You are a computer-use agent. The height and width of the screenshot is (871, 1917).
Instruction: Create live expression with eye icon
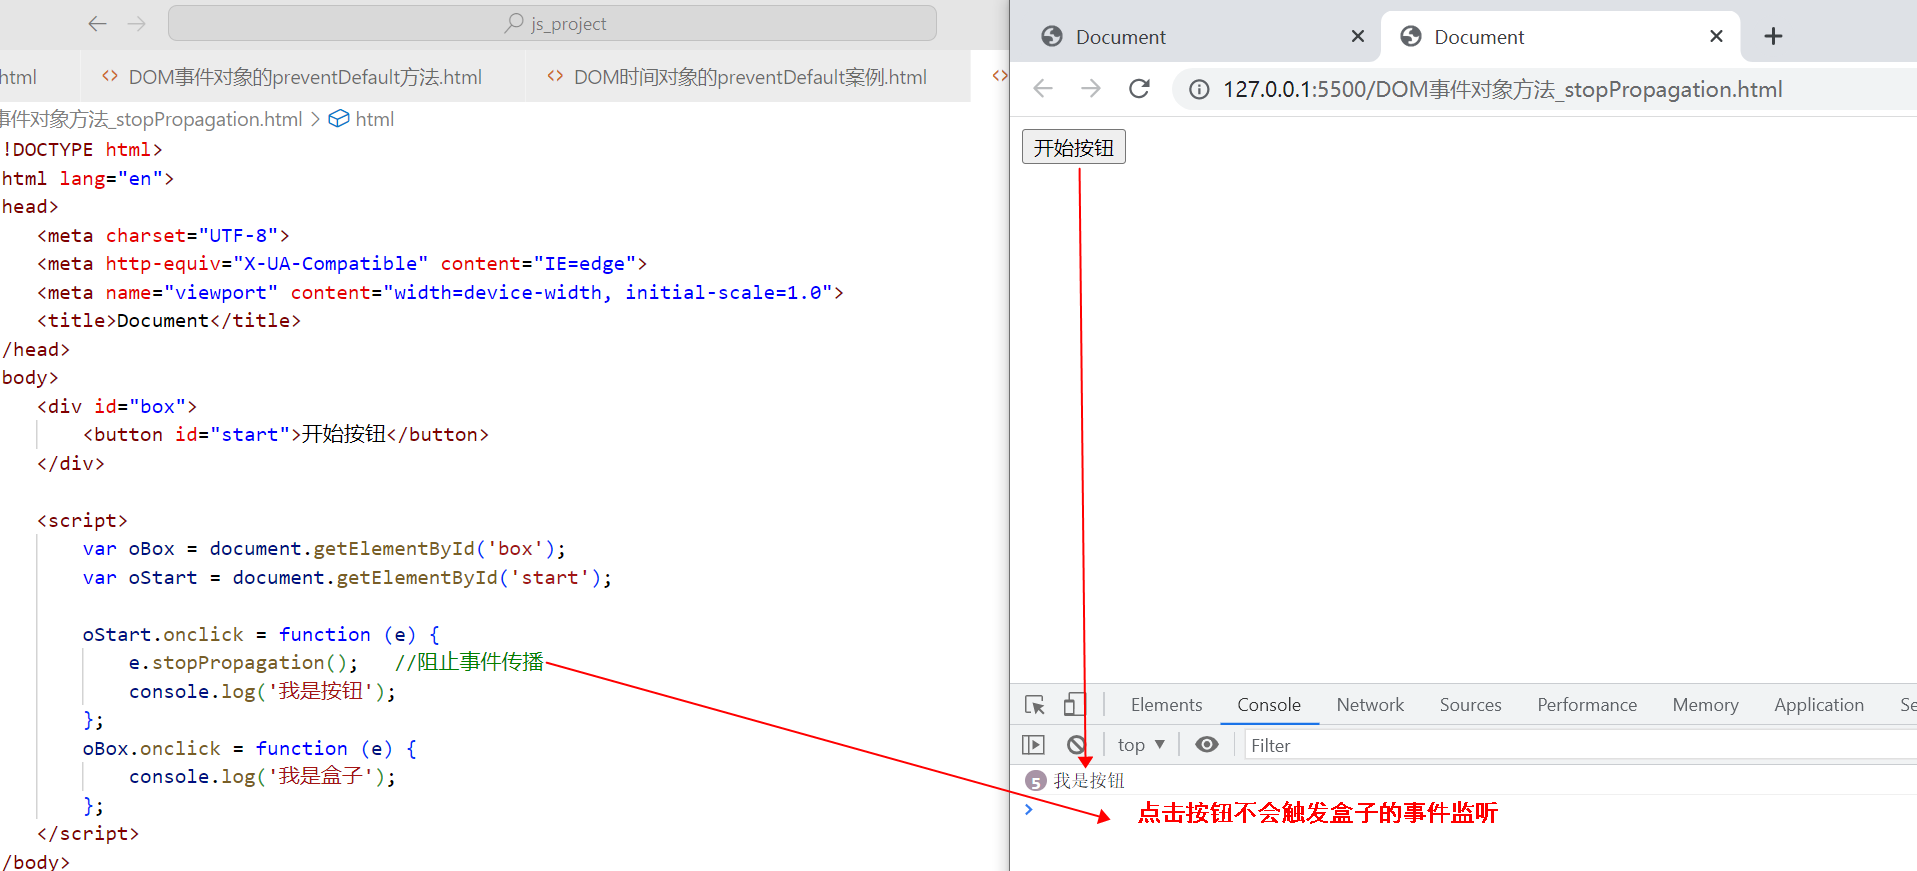[1207, 745]
